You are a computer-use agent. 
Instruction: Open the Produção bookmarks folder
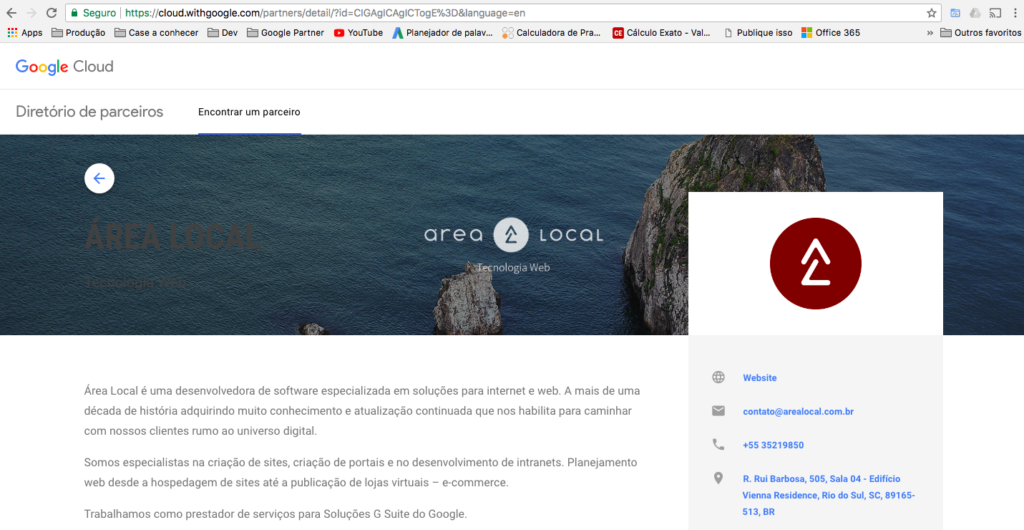coord(78,33)
